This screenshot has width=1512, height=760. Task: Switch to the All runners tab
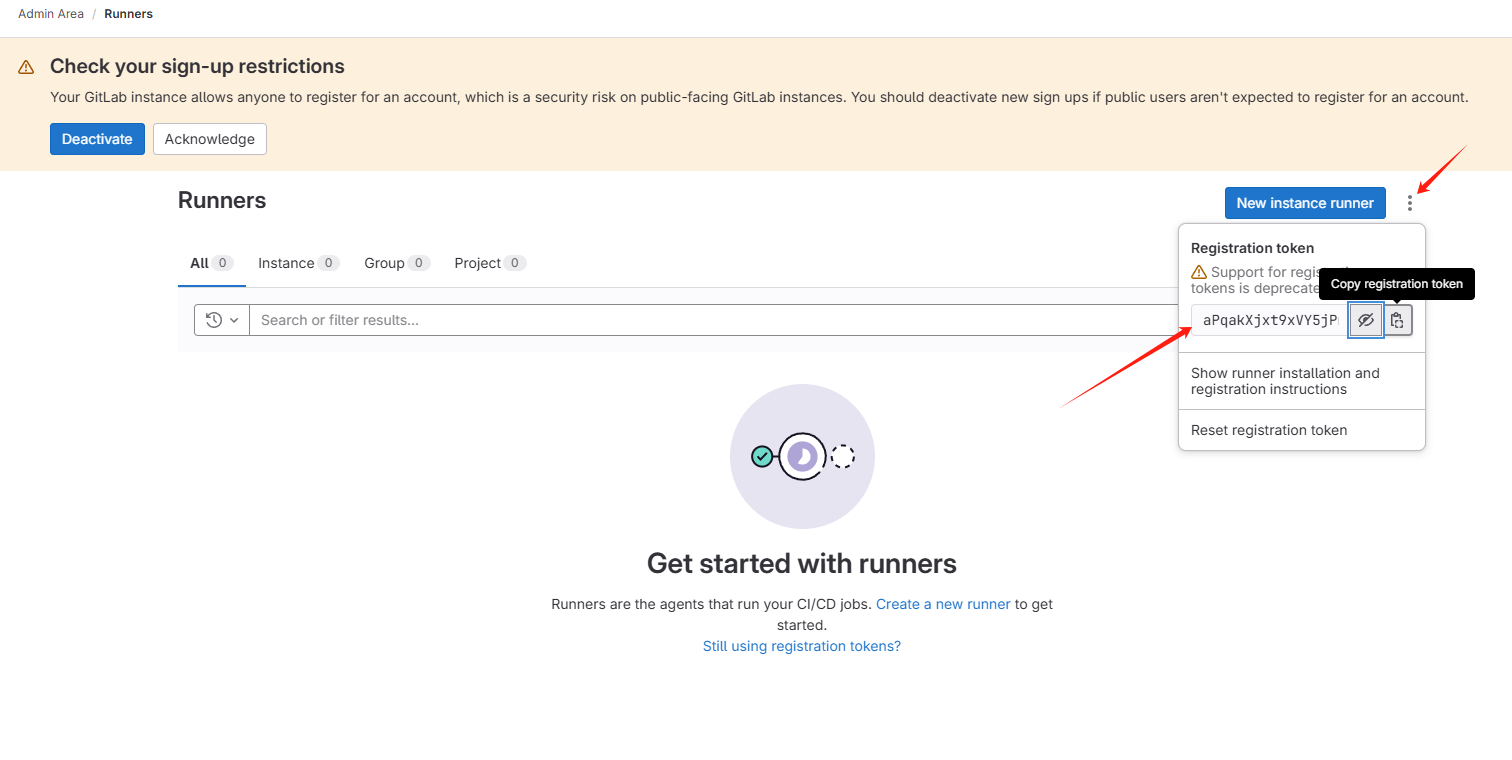(212, 263)
